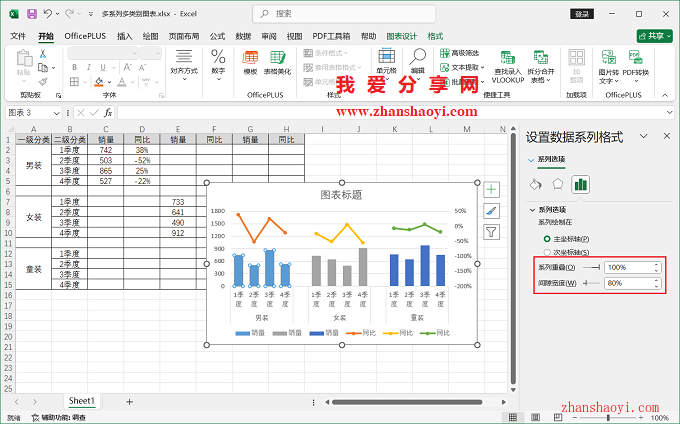Select the Sheet1 worksheet tab
The image size is (680, 424).
(x=82, y=401)
